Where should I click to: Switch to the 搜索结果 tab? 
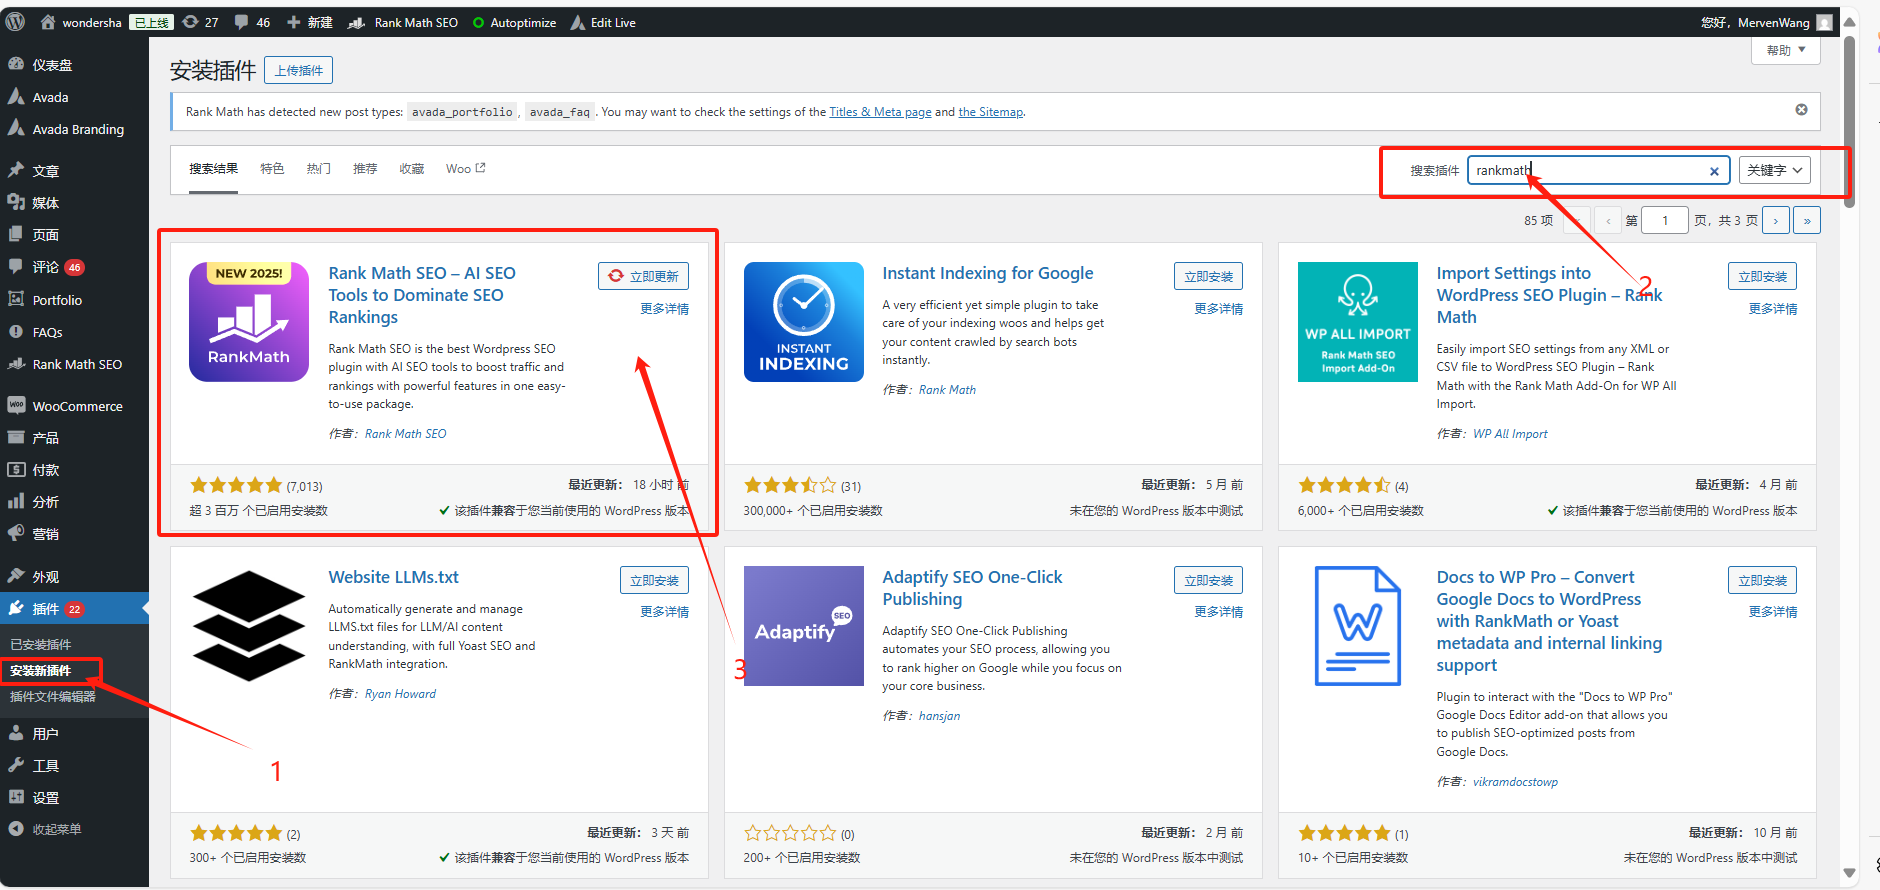pos(214,169)
